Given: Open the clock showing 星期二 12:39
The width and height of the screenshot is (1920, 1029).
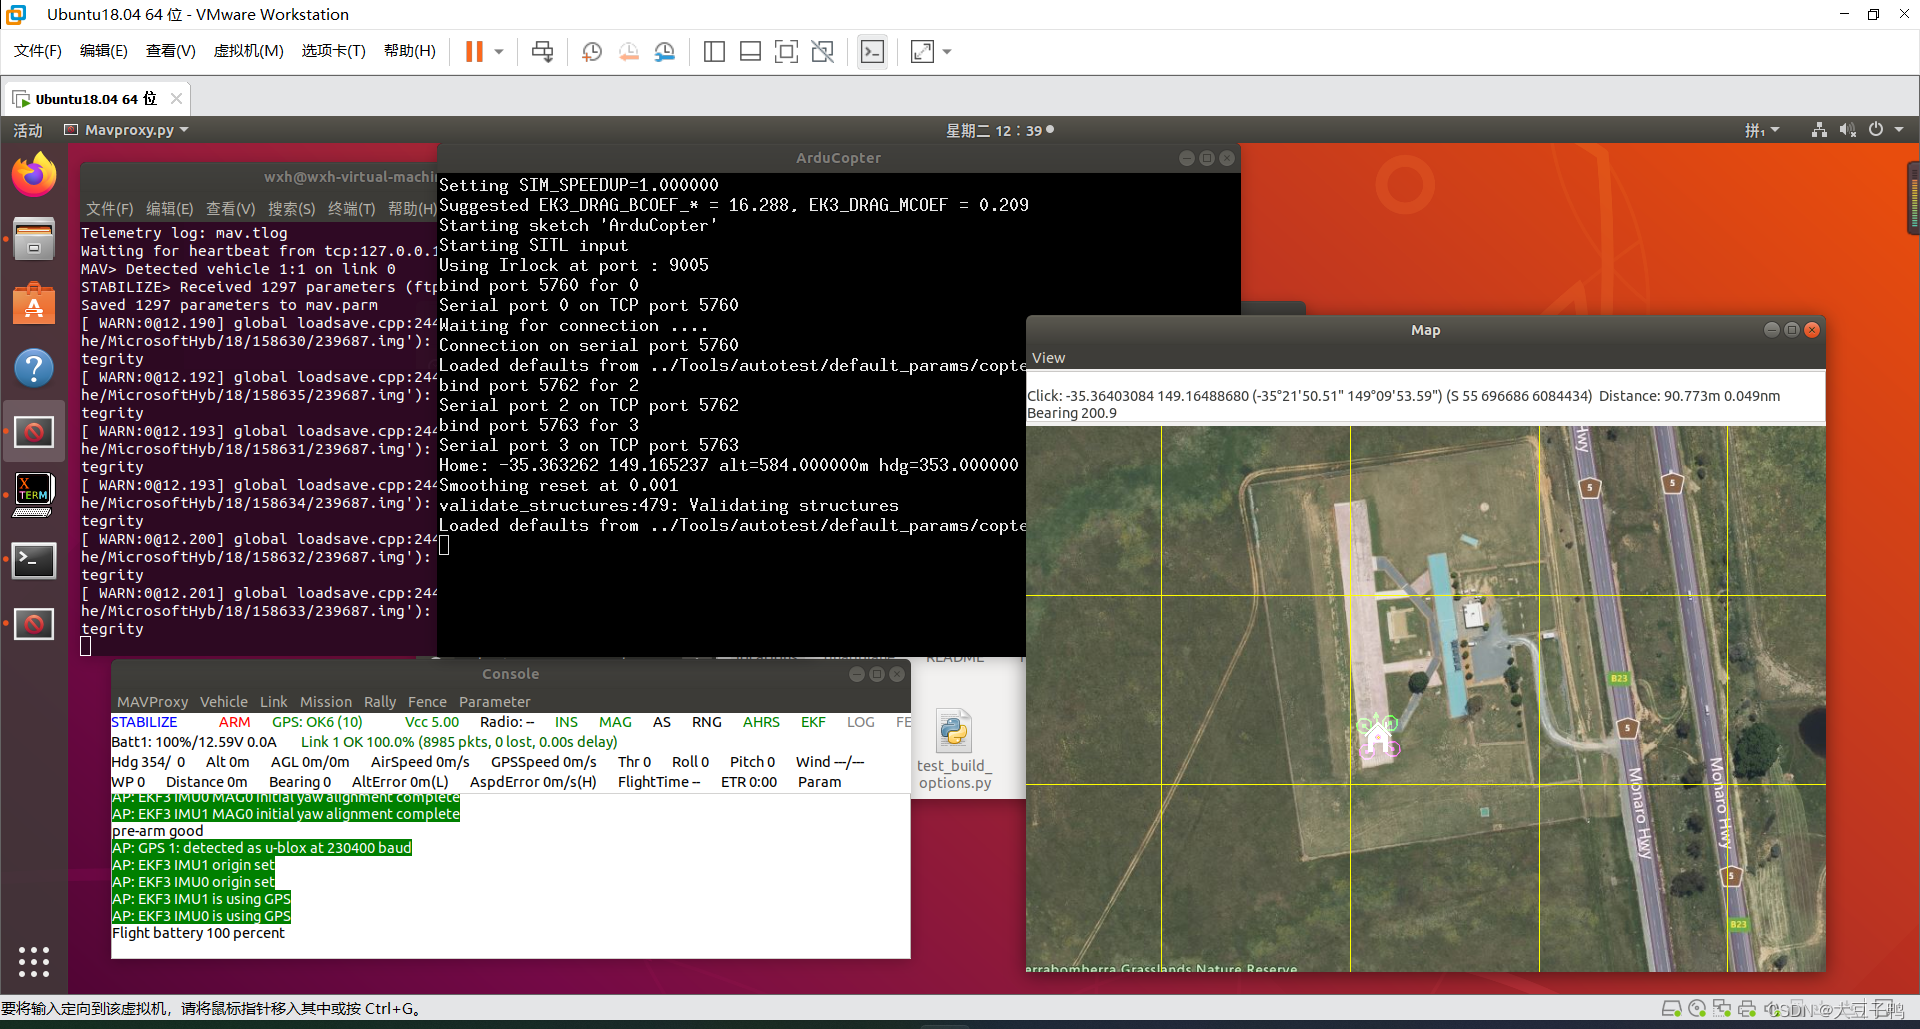Looking at the screenshot, I should point(999,130).
